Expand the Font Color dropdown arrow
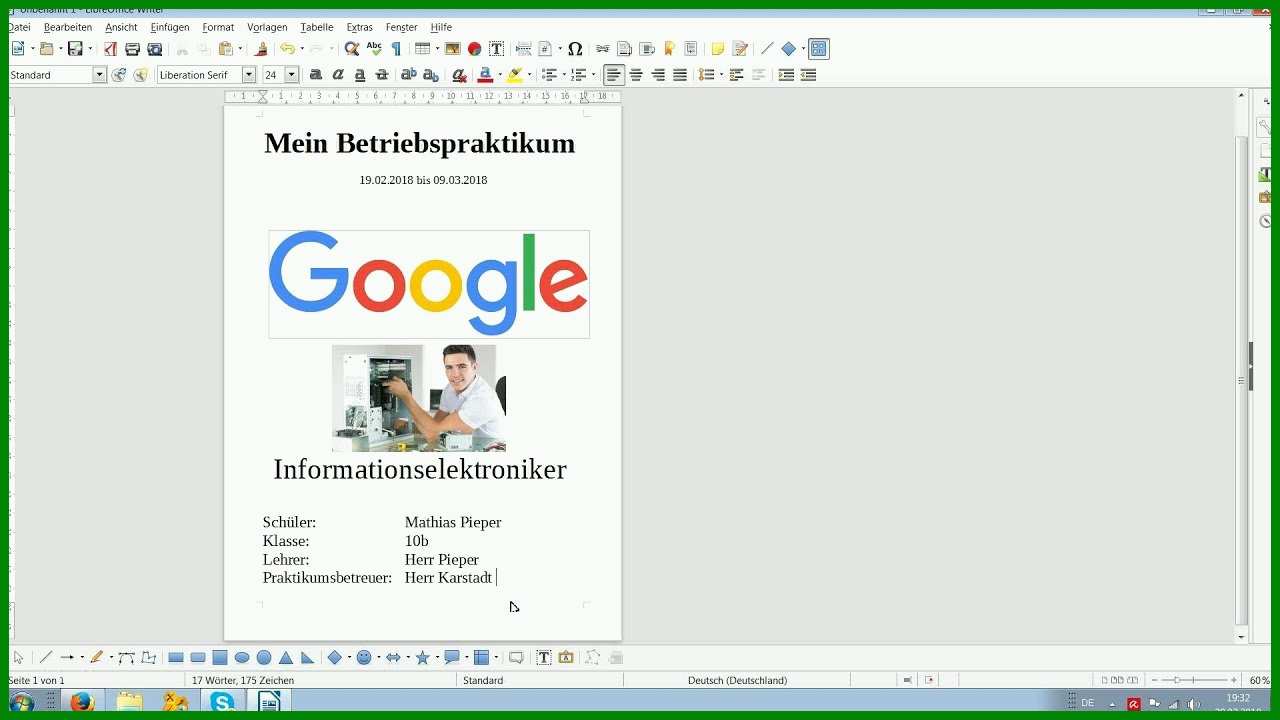The width and height of the screenshot is (1280, 720). point(499,75)
